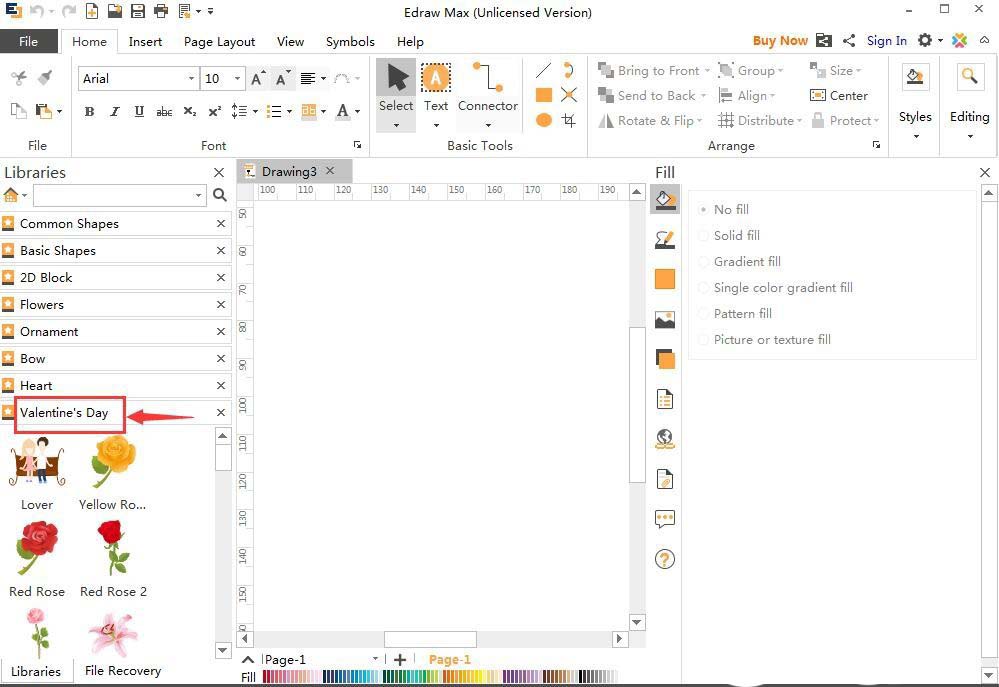Select the rectangle shape drawing tool
The image size is (999, 687).
pyautogui.click(x=544, y=95)
